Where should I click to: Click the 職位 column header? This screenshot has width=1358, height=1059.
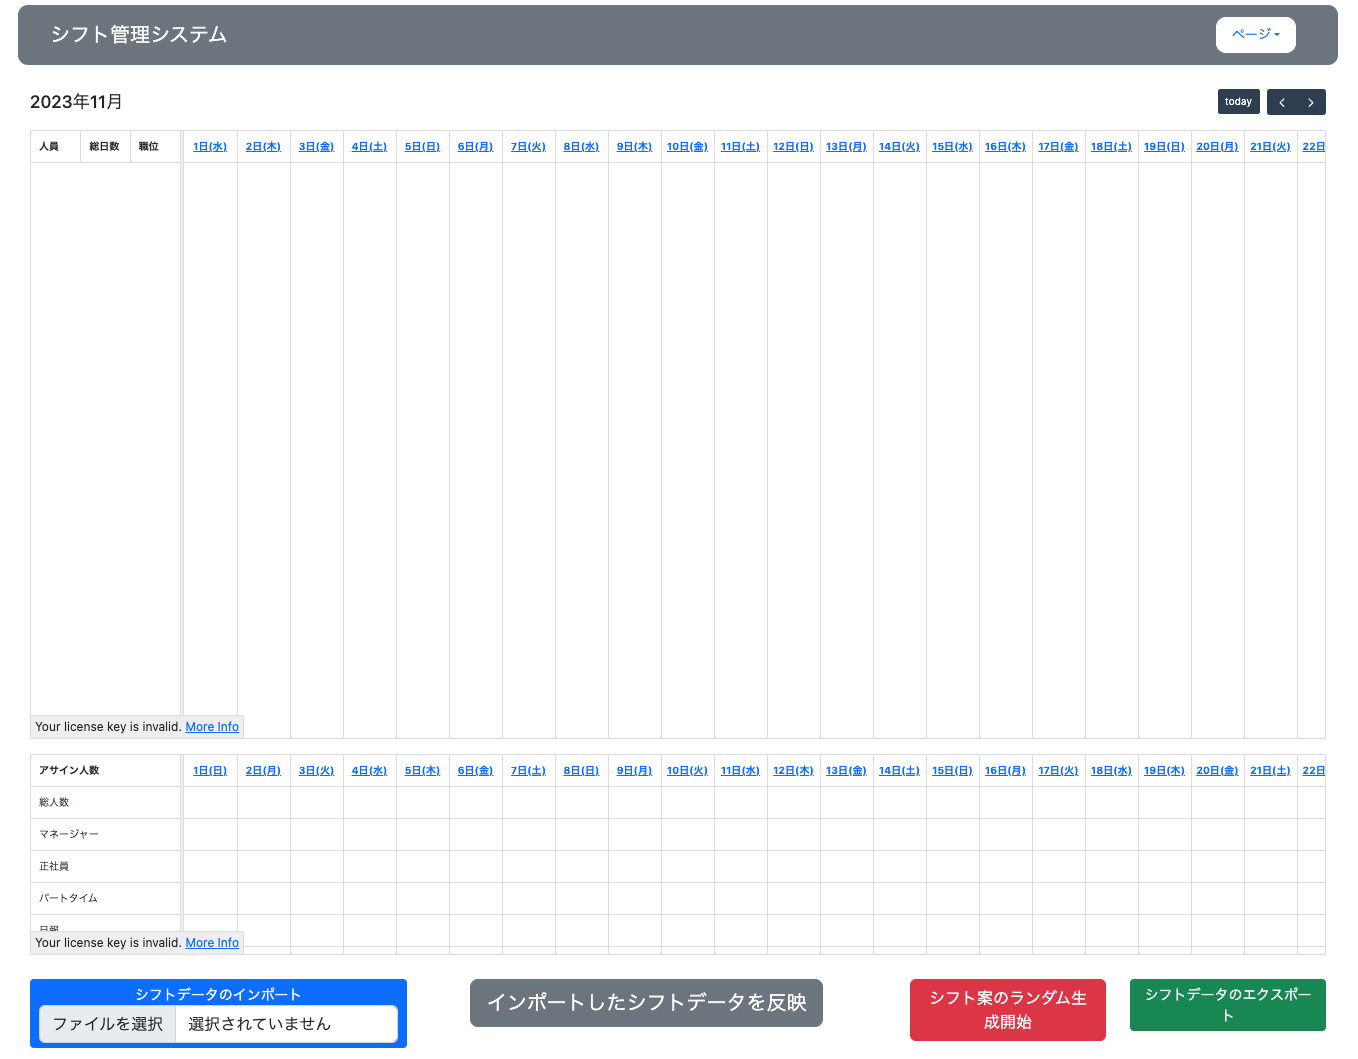pyautogui.click(x=149, y=147)
